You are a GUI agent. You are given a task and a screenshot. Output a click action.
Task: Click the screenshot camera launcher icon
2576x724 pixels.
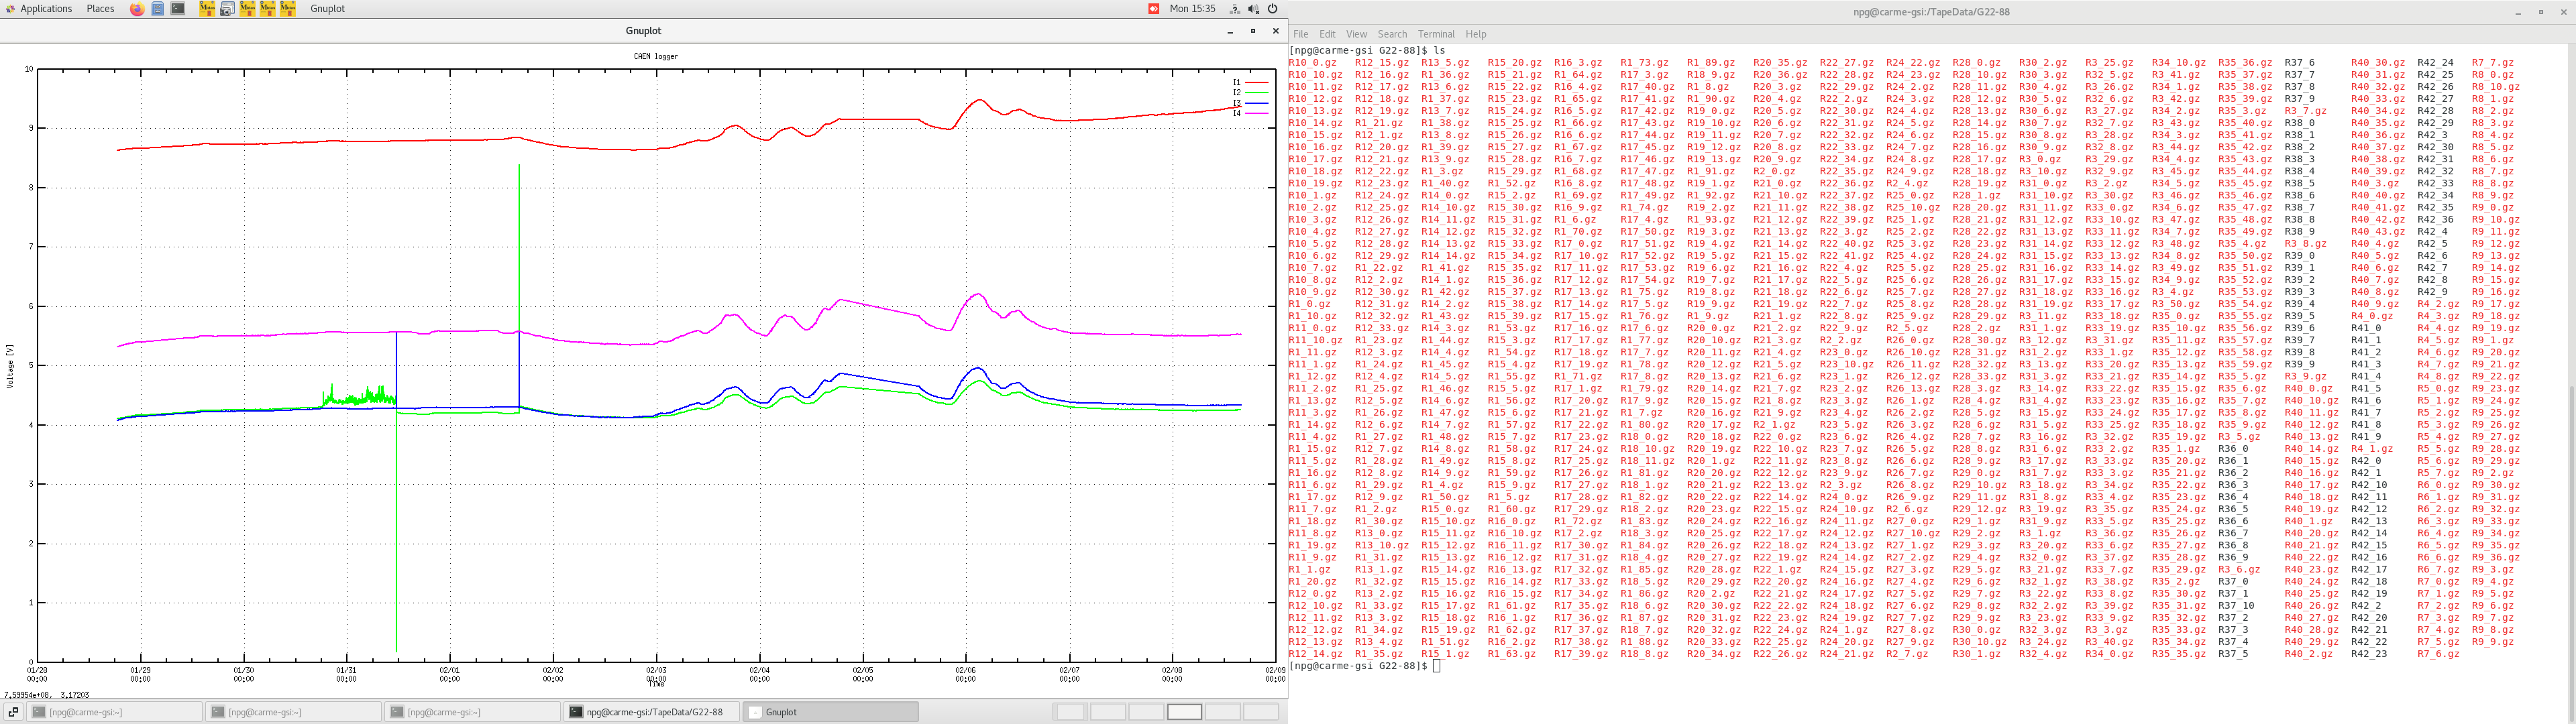click(x=227, y=9)
